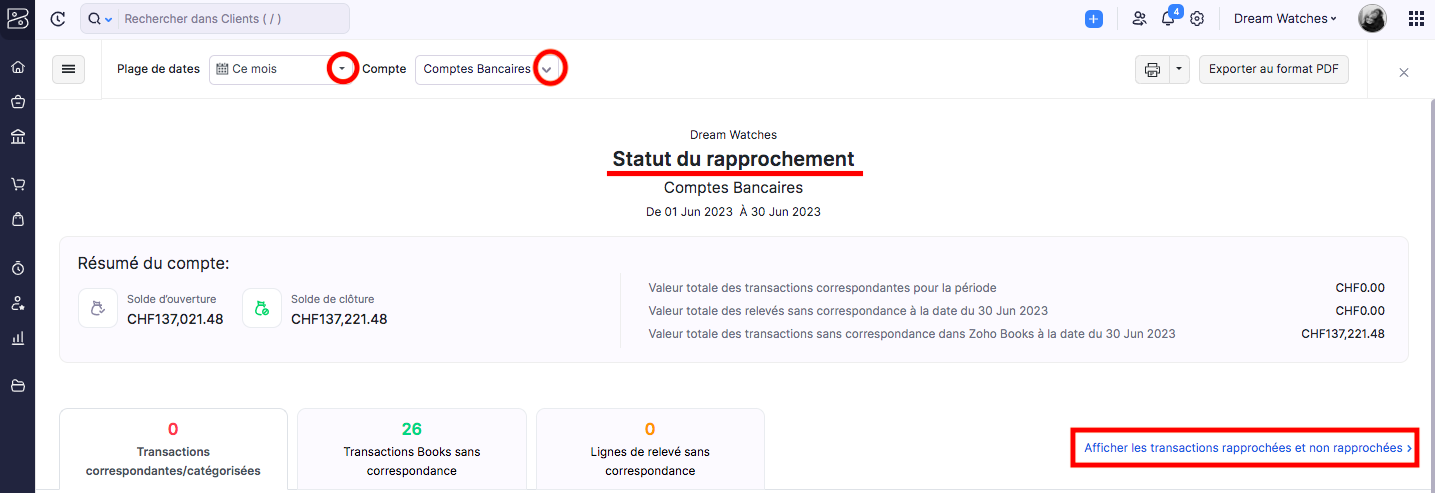Select Lignes de relevé sans correspondance tab

(650, 450)
